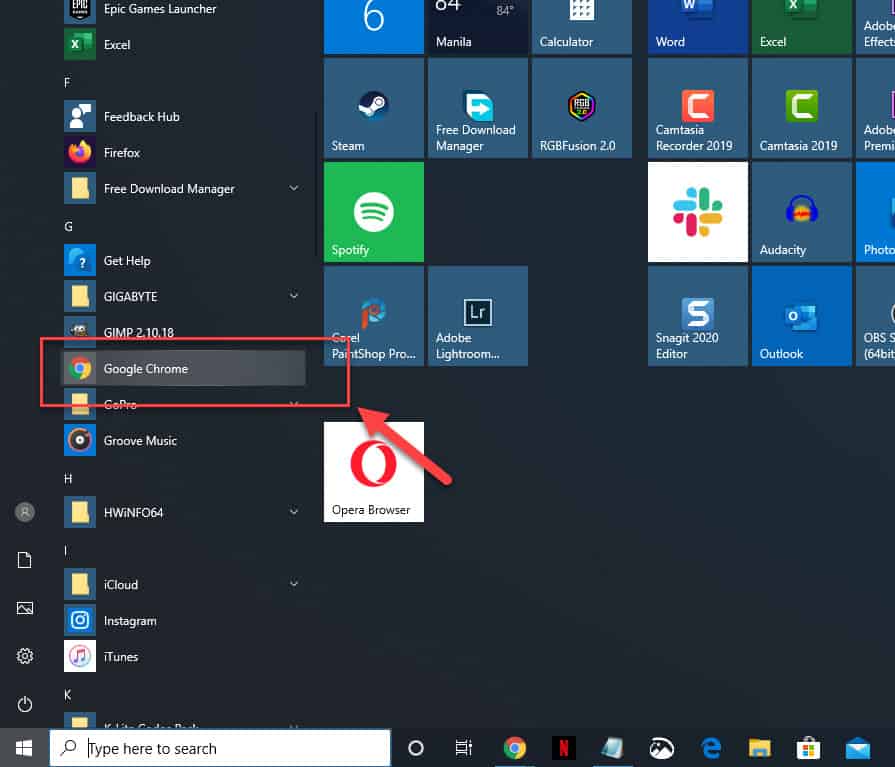This screenshot has width=895, height=767.
Task: Launch Firefox from the app list
Action: [183, 152]
